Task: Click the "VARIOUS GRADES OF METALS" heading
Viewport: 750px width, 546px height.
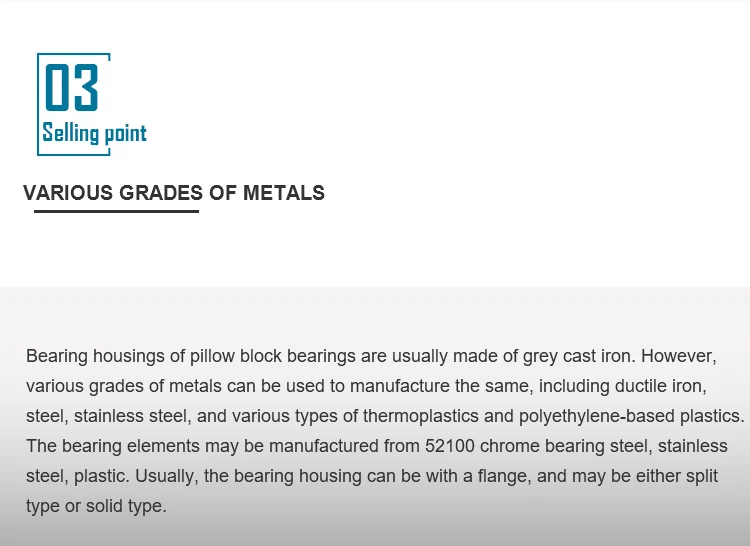Action: [x=174, y=193]
